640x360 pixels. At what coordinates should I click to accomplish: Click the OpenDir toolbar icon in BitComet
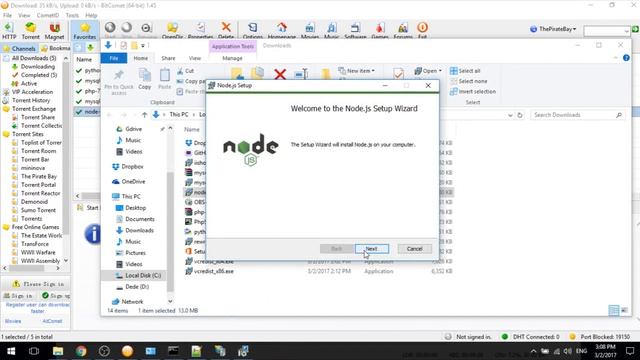pyautogui.click(x=172, y=31)
